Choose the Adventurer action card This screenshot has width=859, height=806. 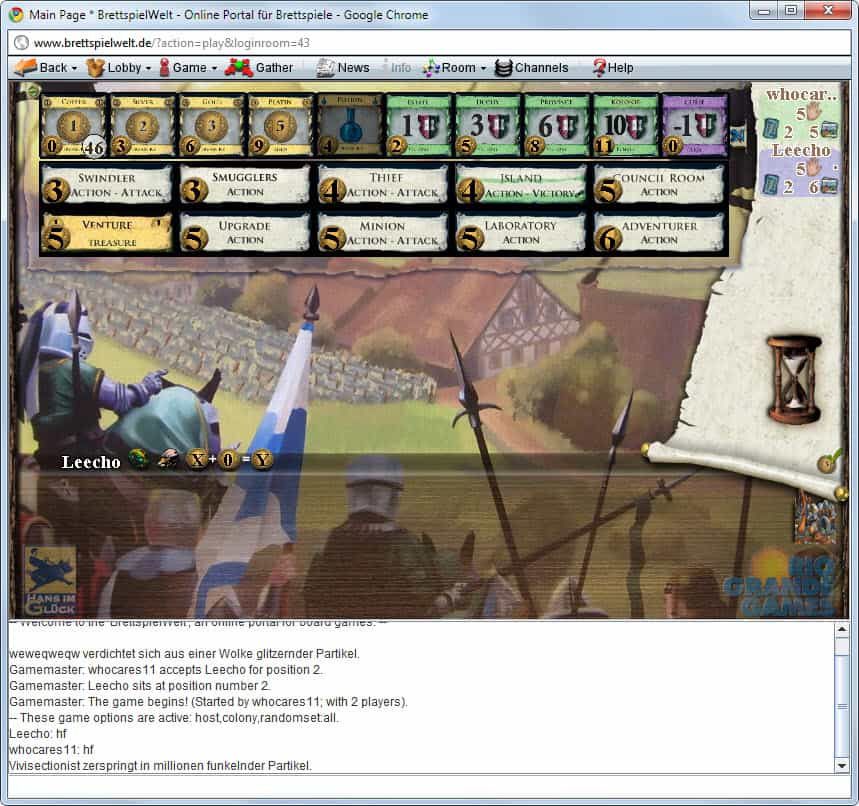(659, 233)
